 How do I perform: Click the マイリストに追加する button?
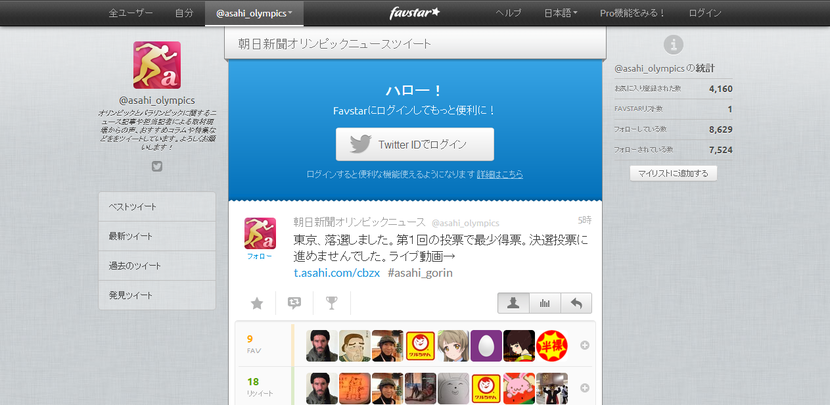pyautogui.click(x=673, y=173)
